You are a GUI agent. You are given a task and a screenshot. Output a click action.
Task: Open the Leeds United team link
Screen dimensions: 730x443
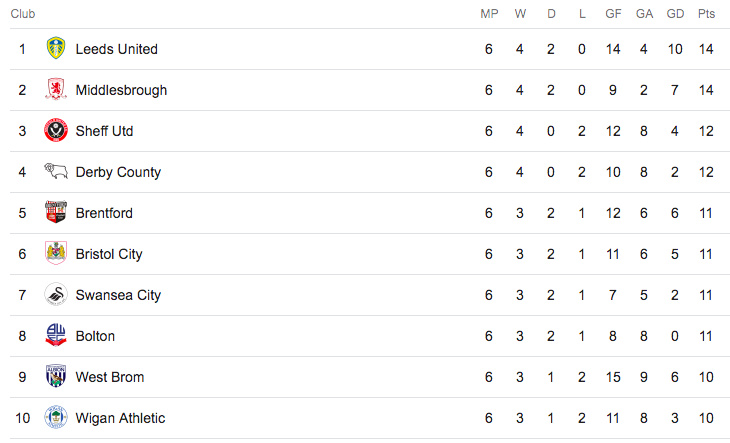click(x=117, y=49)
